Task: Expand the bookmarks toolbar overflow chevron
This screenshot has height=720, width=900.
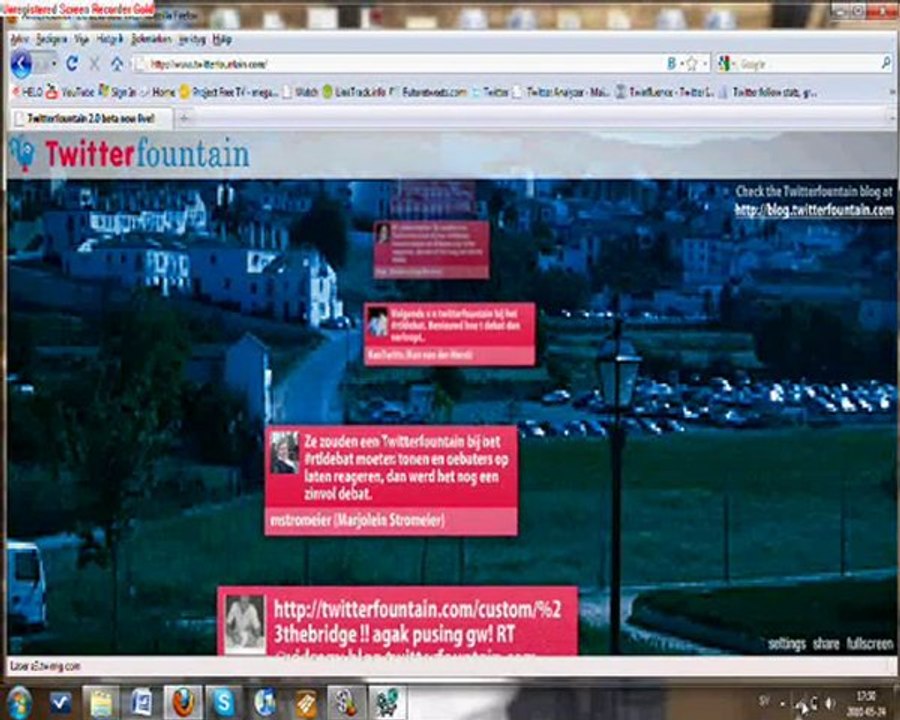Action: click(893, 92)
